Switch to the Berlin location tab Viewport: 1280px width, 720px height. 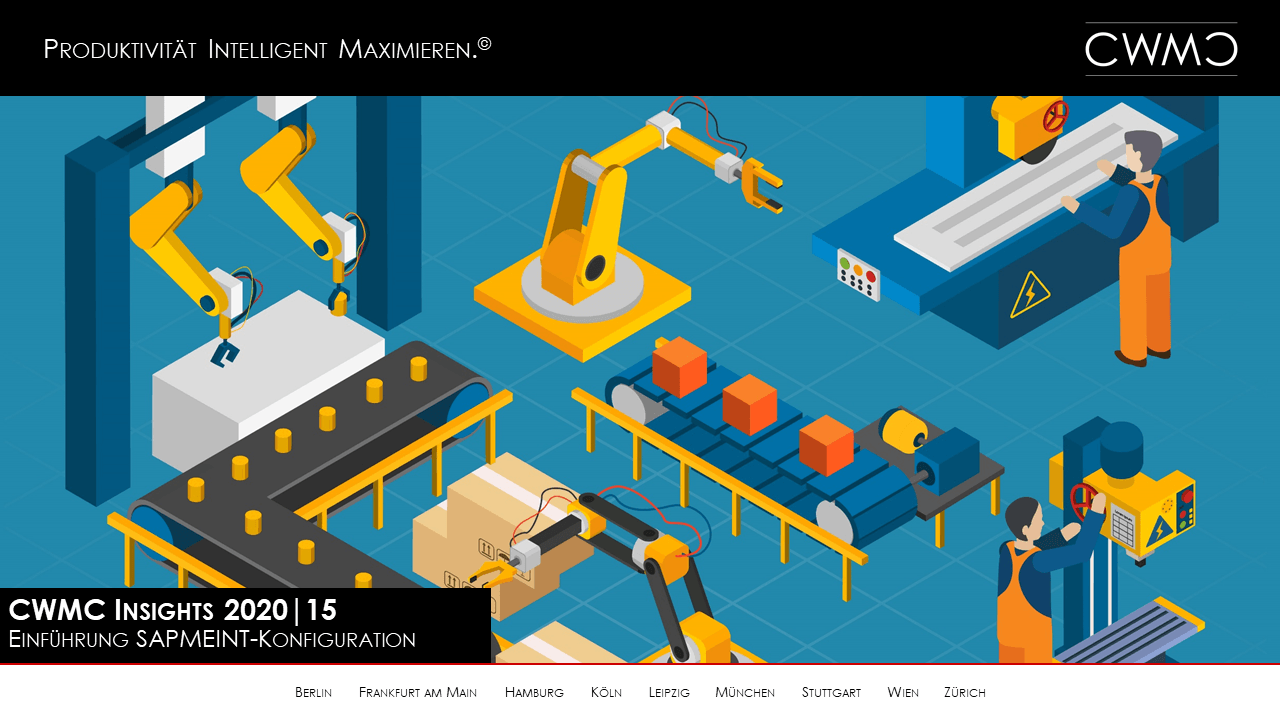point(313,692)
